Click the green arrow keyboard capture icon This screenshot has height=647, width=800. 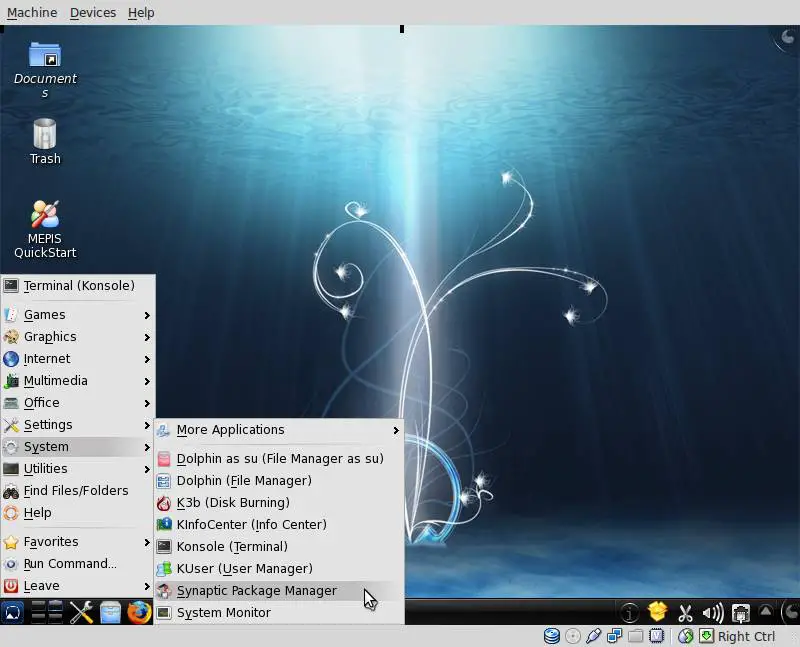(706, 636)
